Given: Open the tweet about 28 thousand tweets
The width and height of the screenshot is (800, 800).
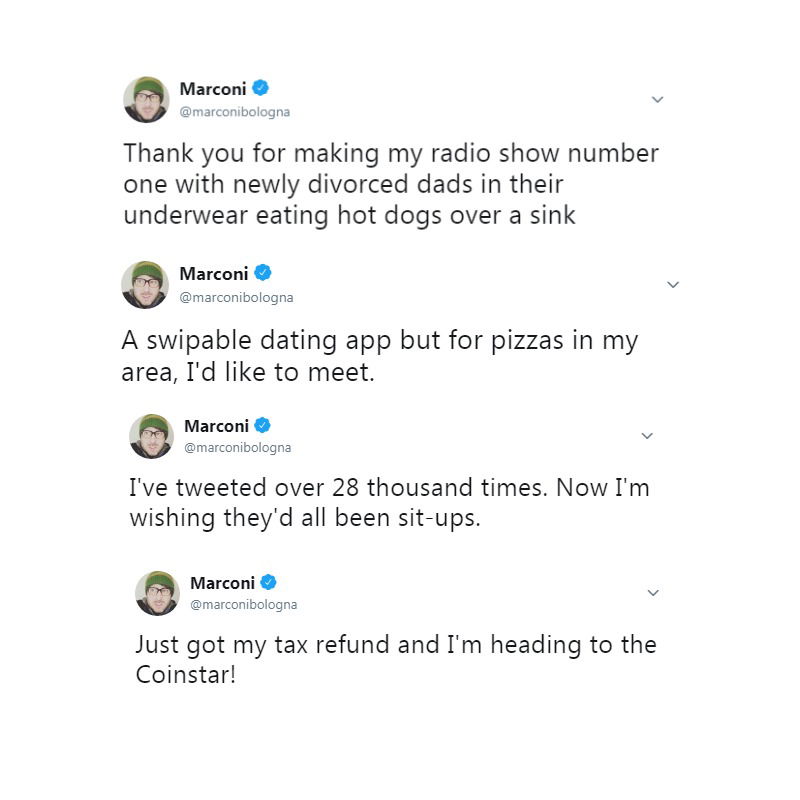Looking at the screenshot, I should tap(389, 503).
